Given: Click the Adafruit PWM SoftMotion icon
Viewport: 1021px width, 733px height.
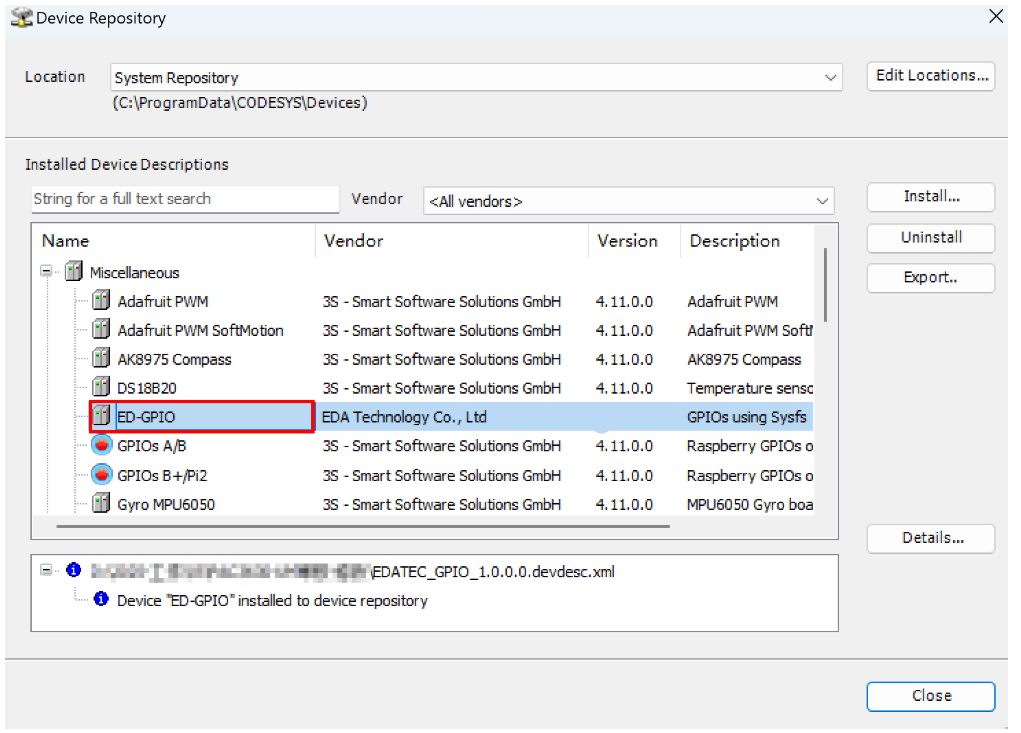Looking at the screenshot, I should [x=101, y=330].
